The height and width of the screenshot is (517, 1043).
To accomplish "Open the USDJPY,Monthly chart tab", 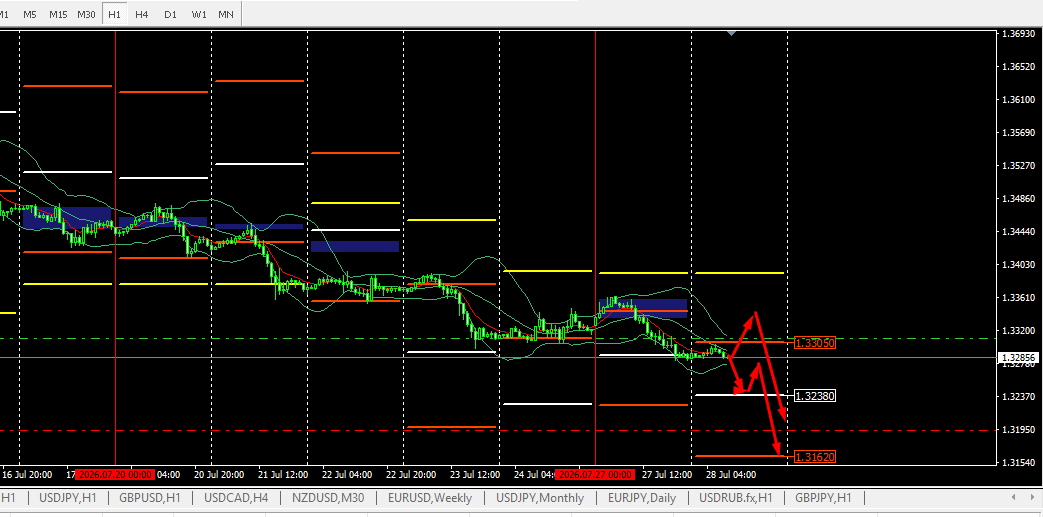I will coord(540,498).
